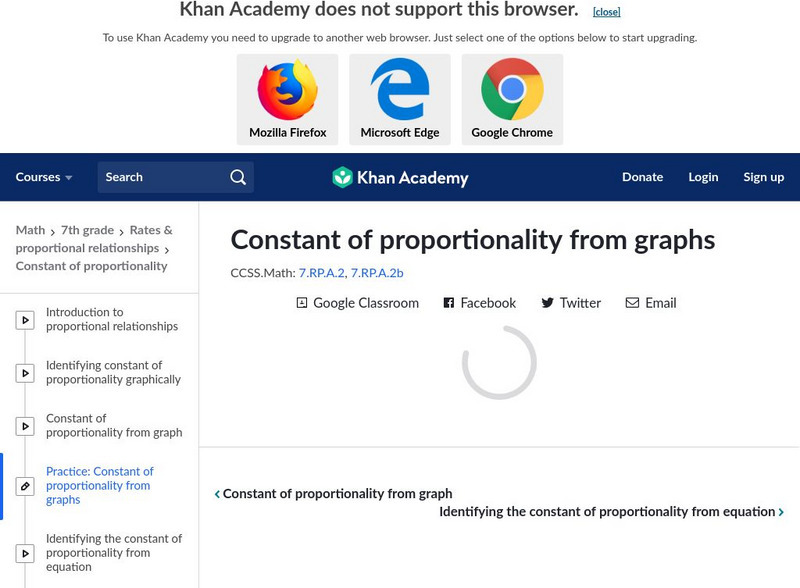The image size is (800, 588).
Task: Share lesson via Email
Action: click(651, 303)
